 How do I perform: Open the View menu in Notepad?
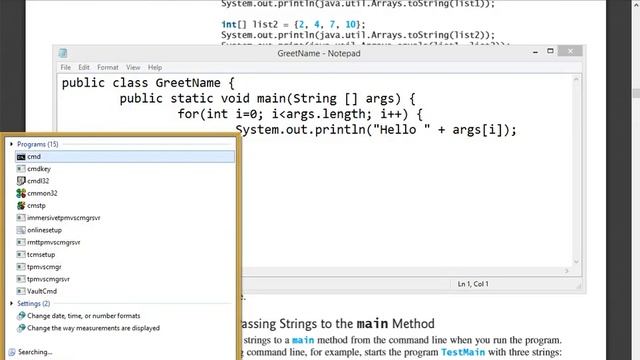(133, 67)
